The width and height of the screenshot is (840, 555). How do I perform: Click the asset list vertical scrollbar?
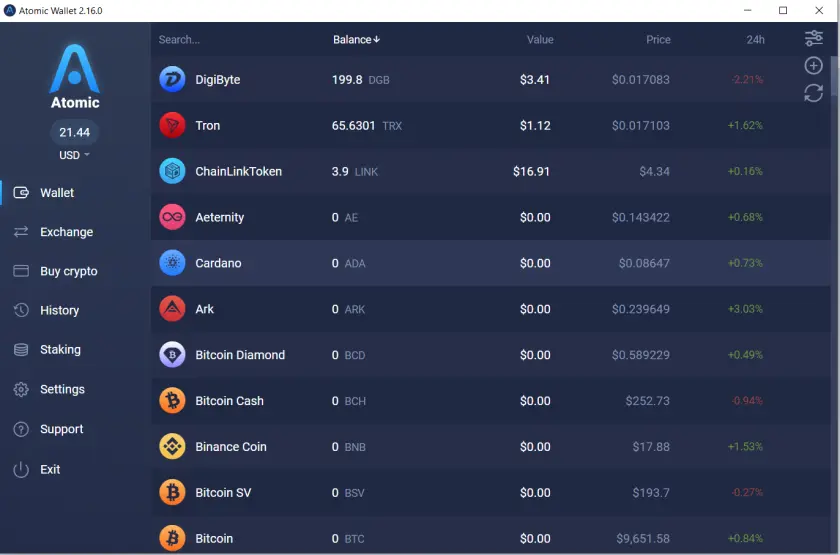tap(834, 76)
